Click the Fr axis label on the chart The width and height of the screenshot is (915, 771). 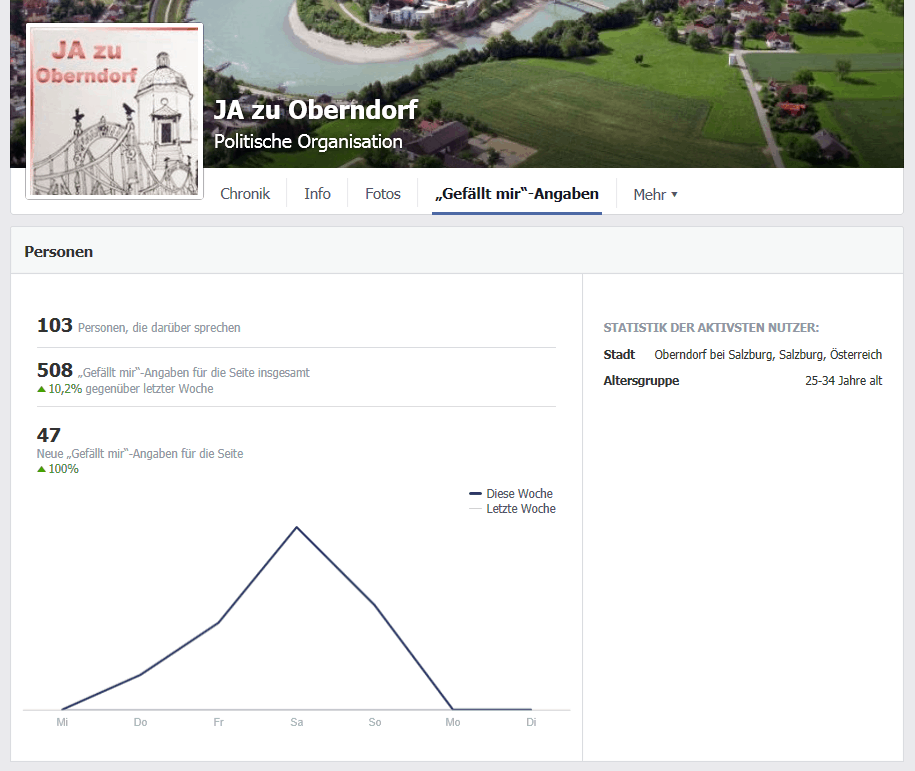click(218, 722)
